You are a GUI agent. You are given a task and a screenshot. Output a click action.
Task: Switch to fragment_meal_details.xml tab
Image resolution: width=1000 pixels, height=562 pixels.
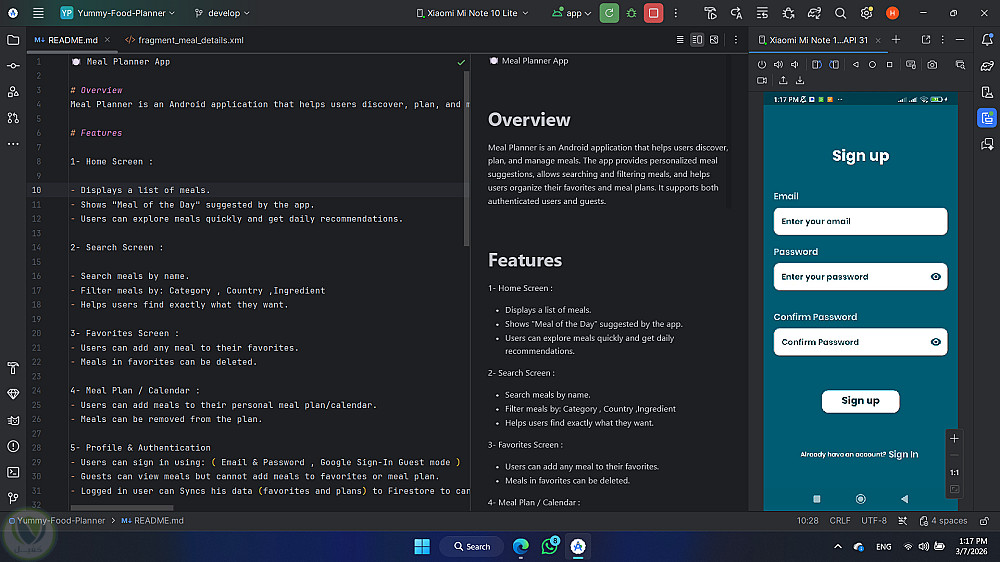pos(184,40)
